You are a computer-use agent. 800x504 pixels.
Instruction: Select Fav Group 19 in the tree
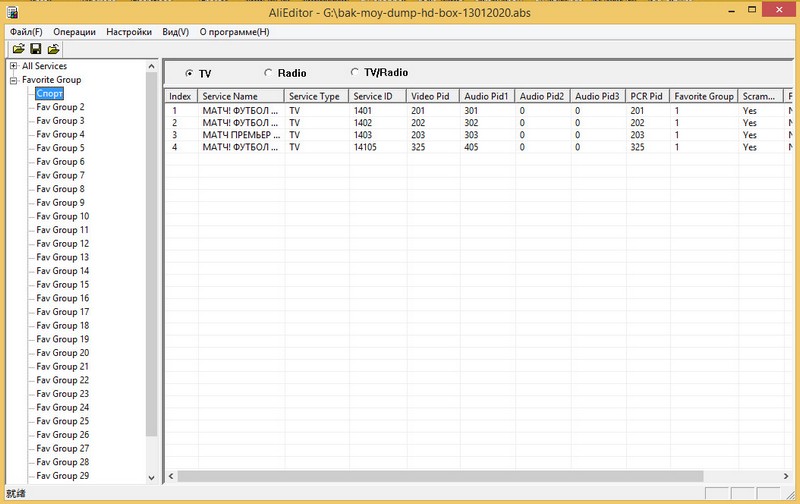click(x=62, y=339)
